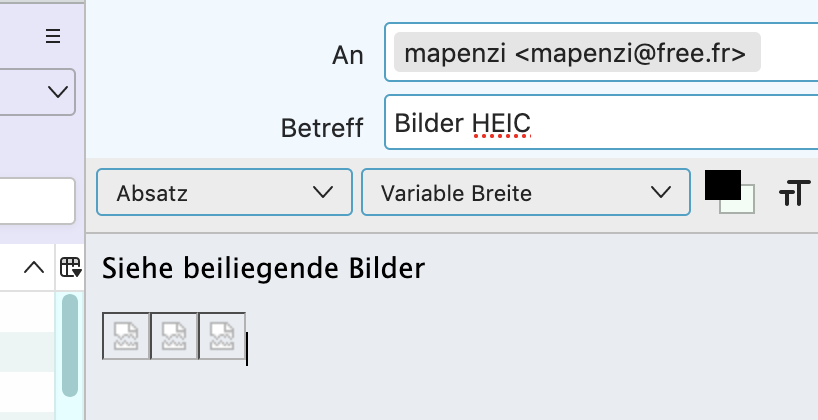This screenshot has height=420, width=818.
Task: Open the column picker icon
Action: pyautogui.click(x=69, y=267)
